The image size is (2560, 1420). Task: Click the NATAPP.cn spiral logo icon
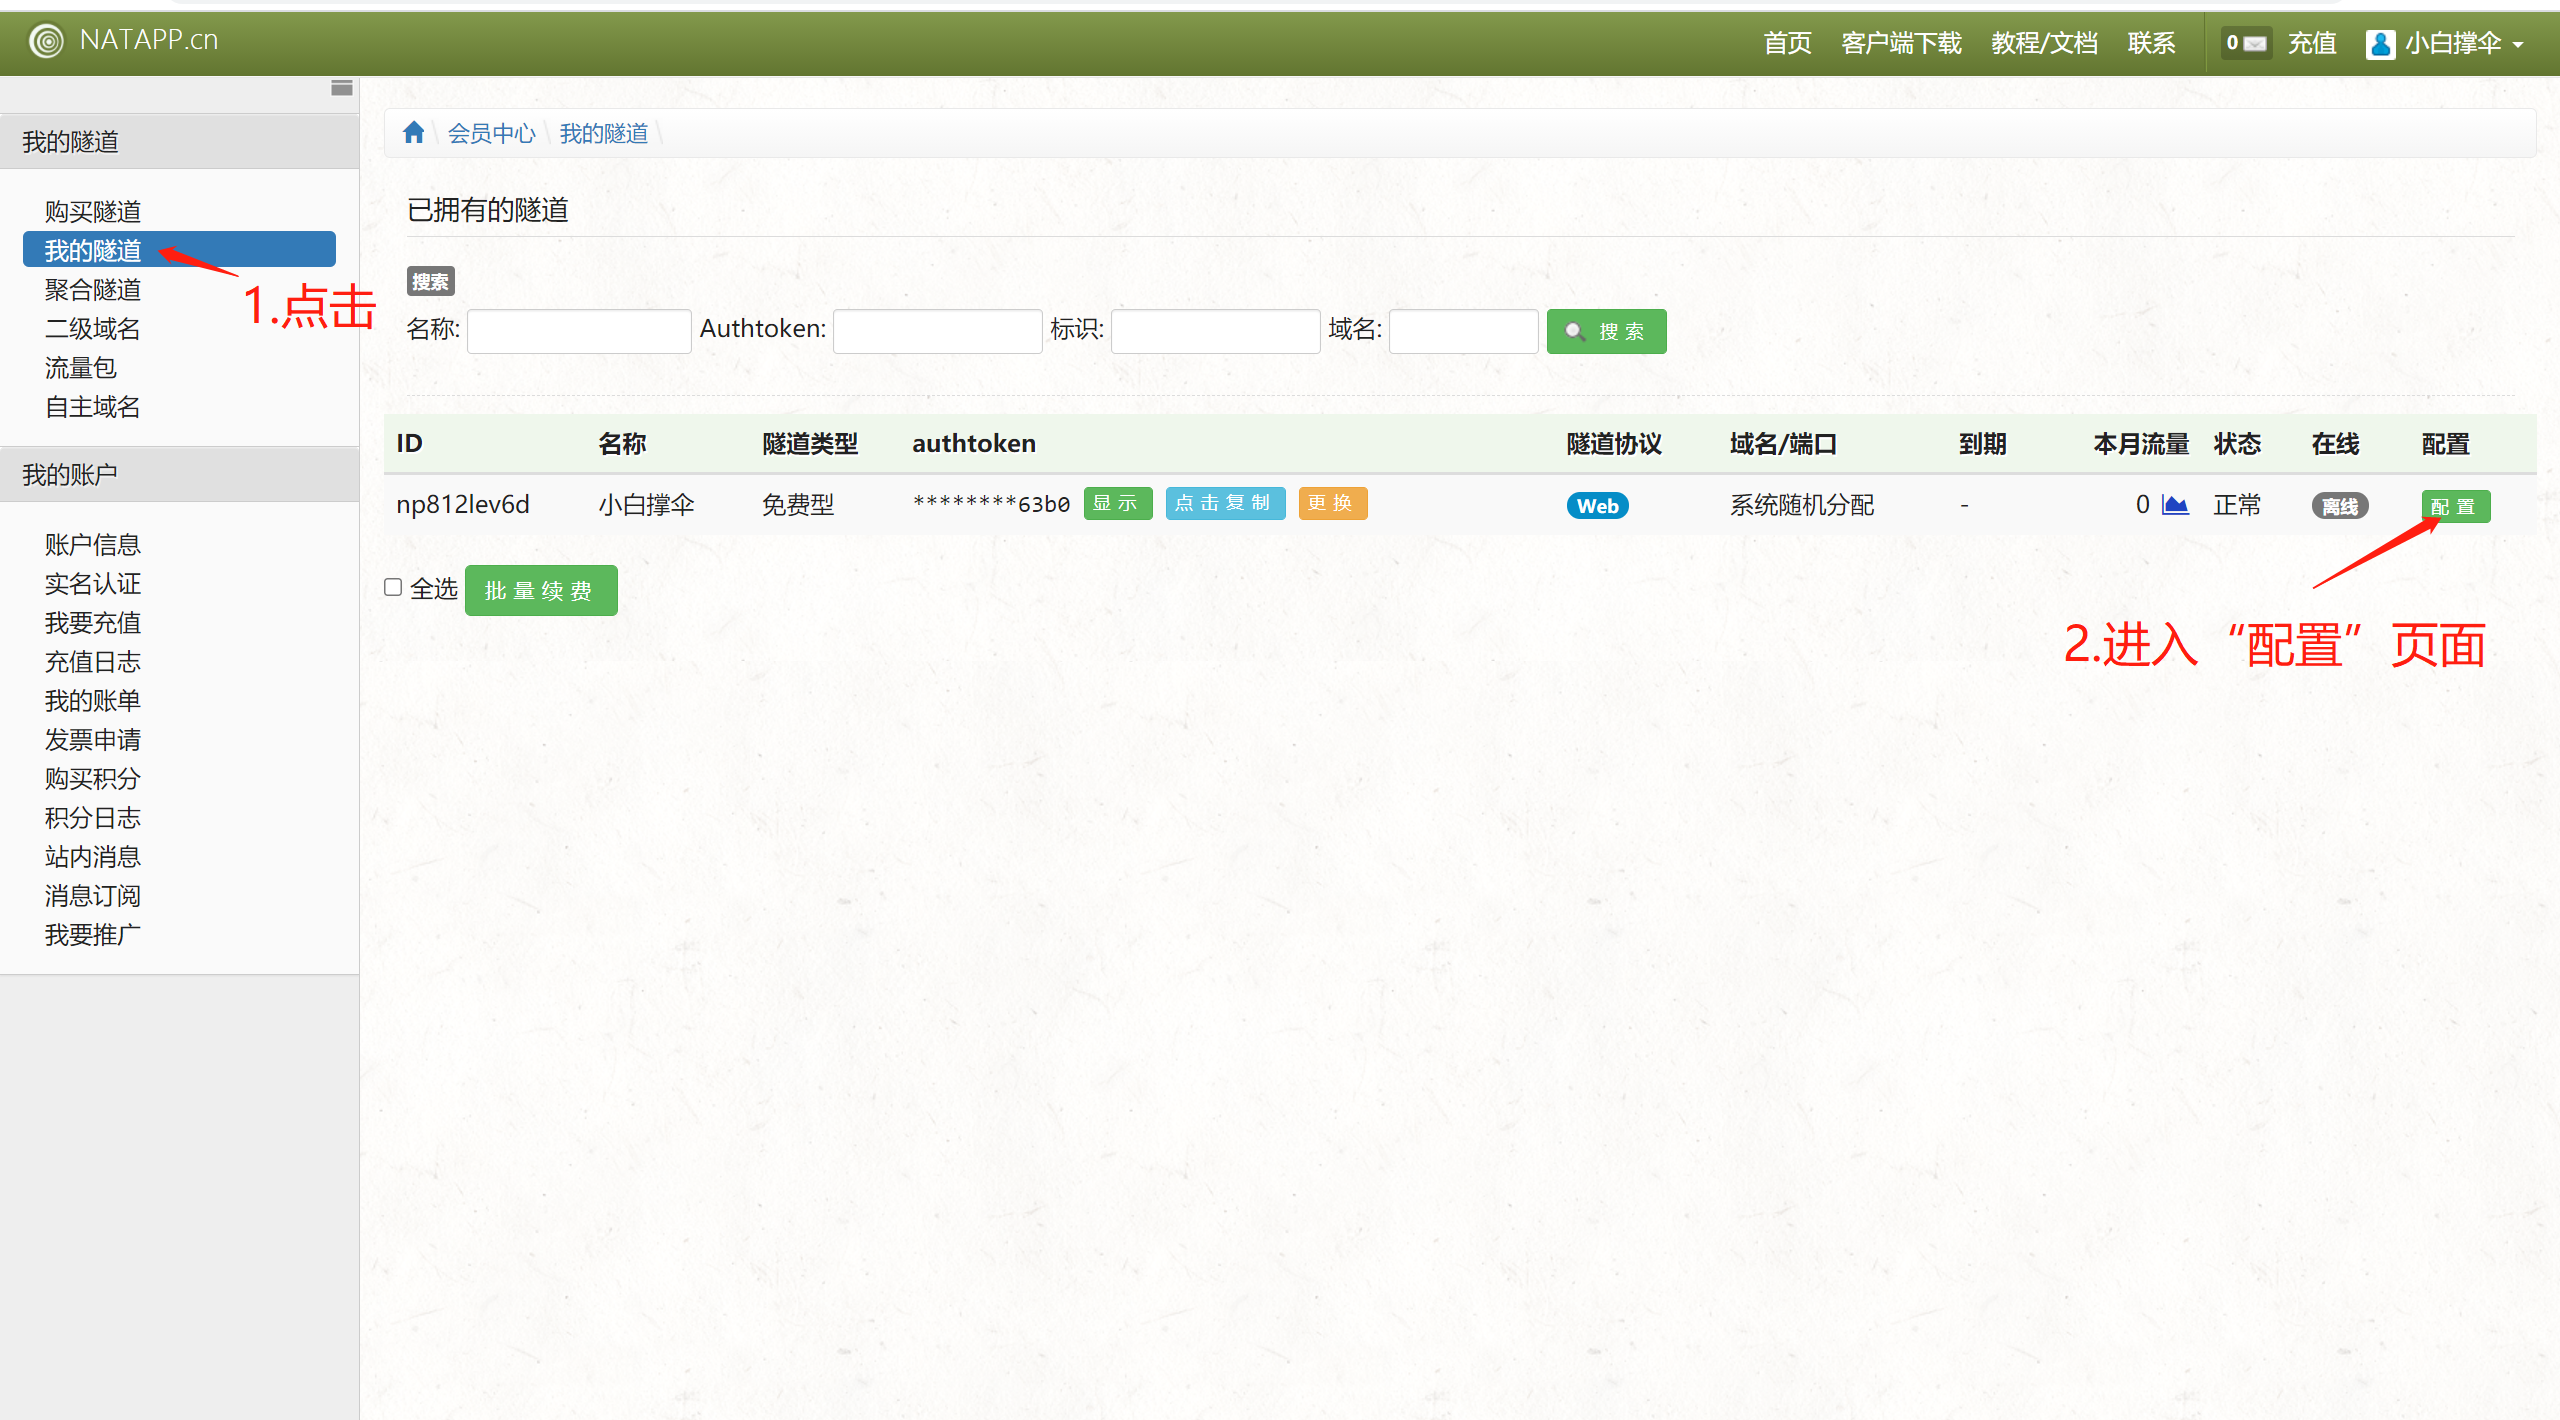pyautogui.click(x=46, y=40)
